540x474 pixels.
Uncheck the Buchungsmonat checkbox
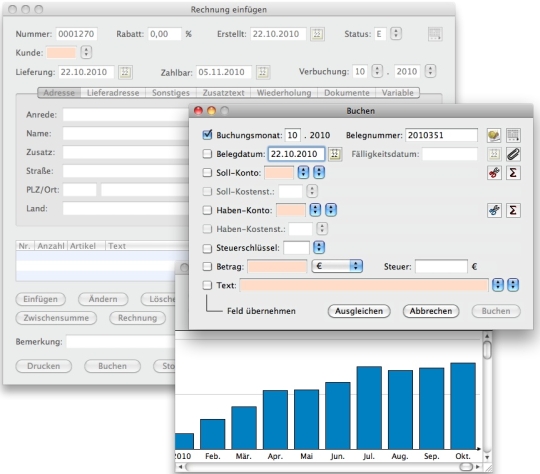(207, 135)
